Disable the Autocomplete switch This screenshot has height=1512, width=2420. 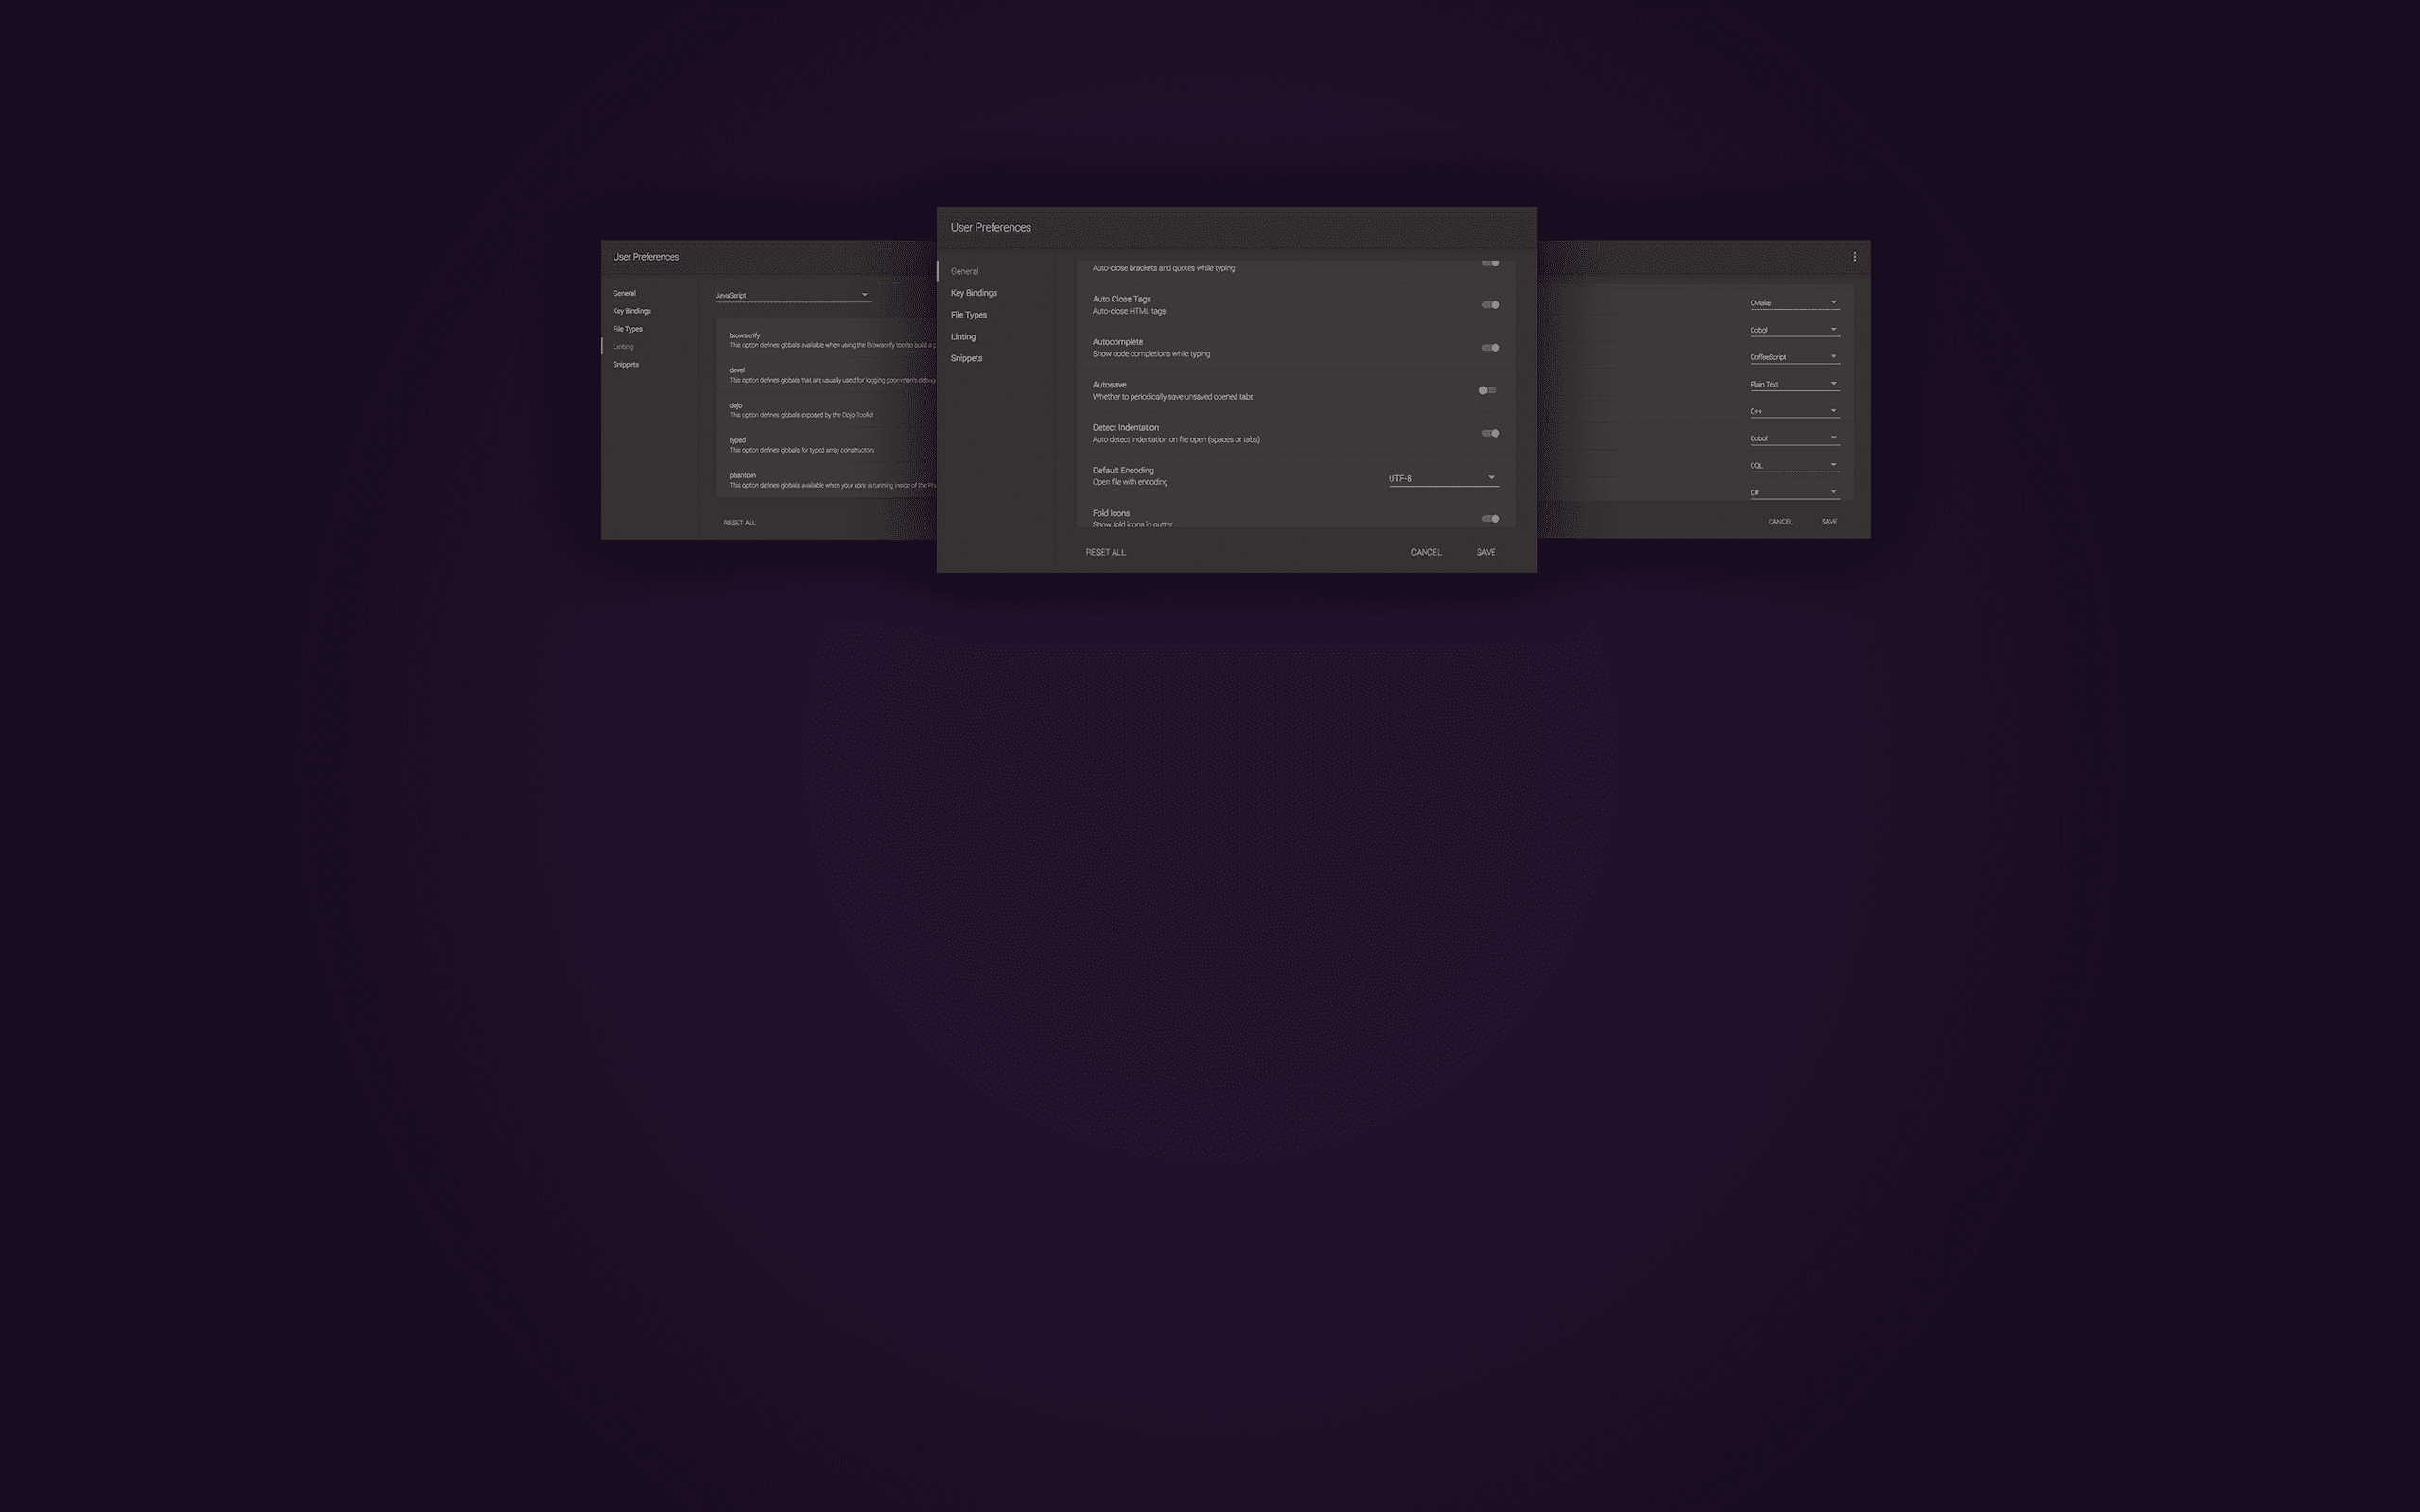[x=1490, y=348]
